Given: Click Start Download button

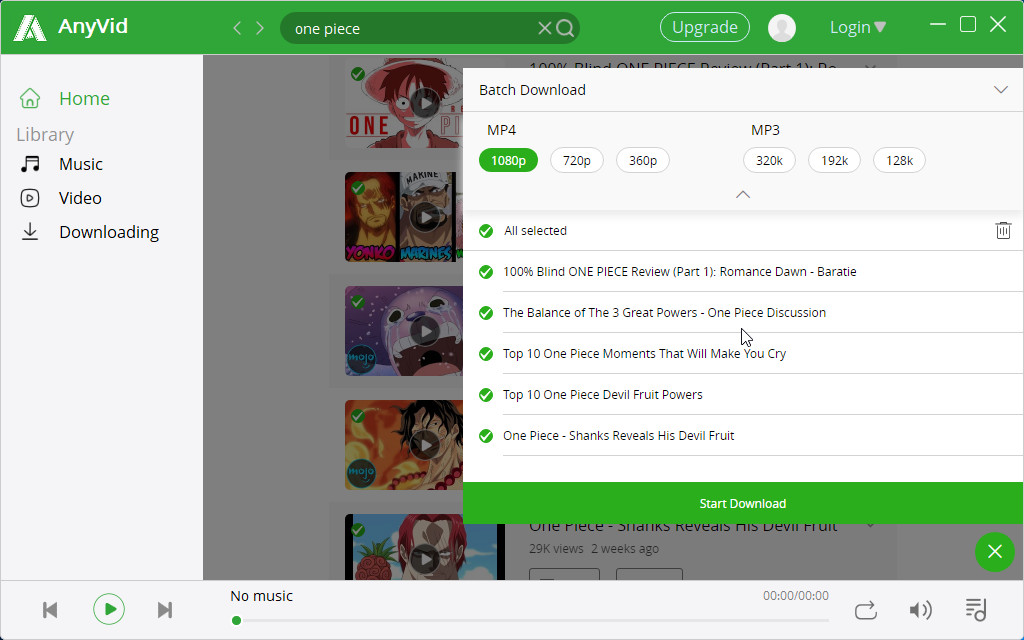Looking at the screenshot, I should coord(743,503).
